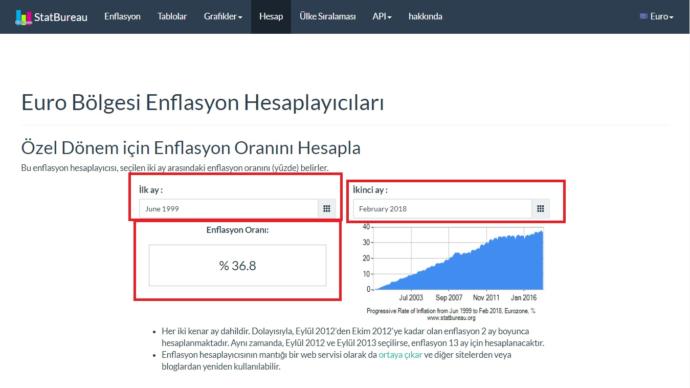Expand the Grafikler dropdown menu
690x388 pixels.
(x=223, y=16)
